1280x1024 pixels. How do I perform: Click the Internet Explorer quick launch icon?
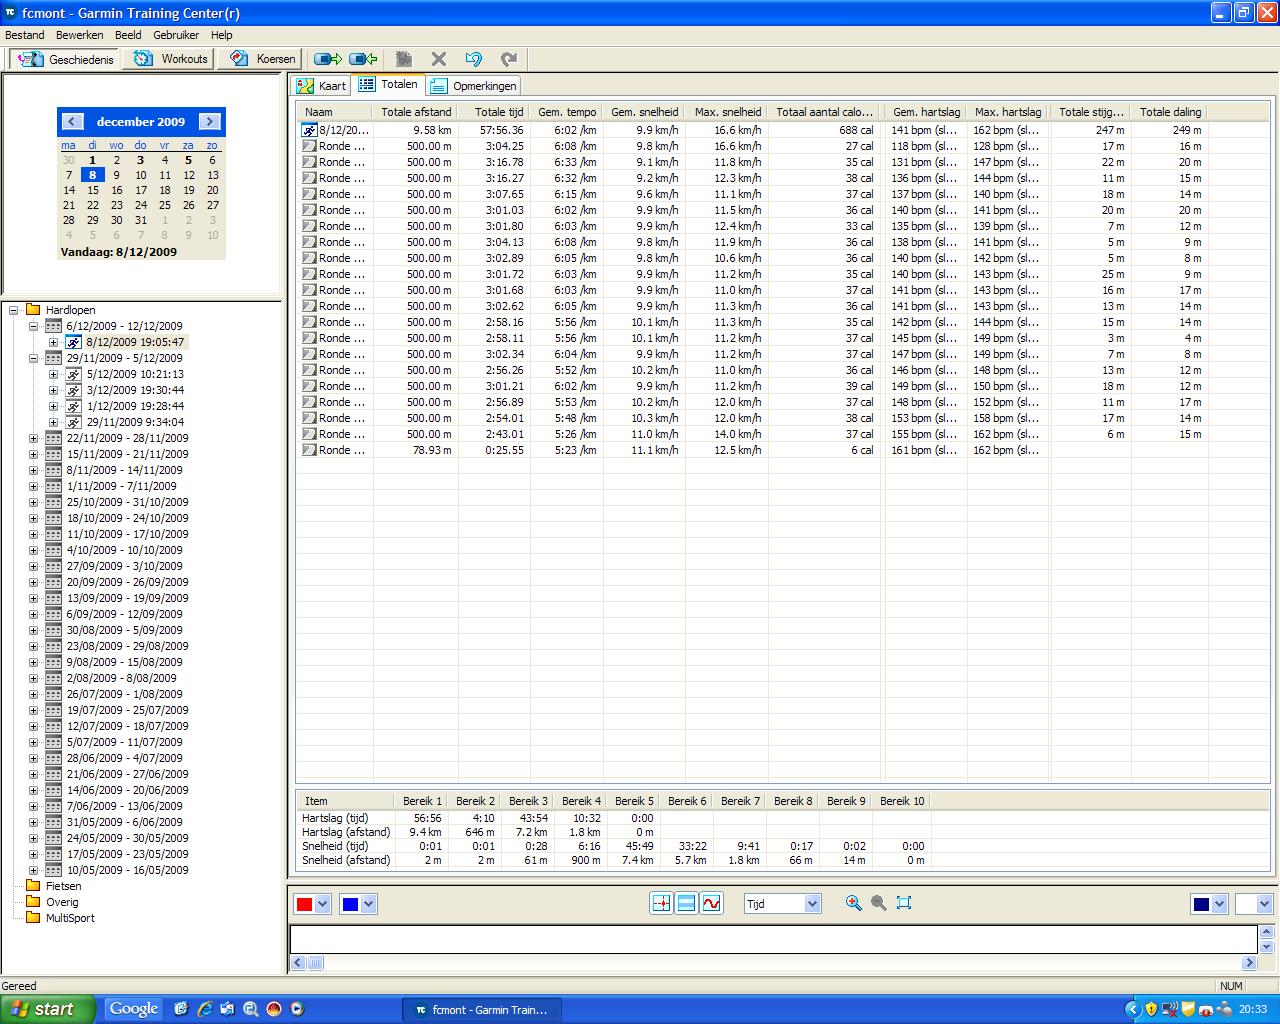click(x=204, y=1009)
